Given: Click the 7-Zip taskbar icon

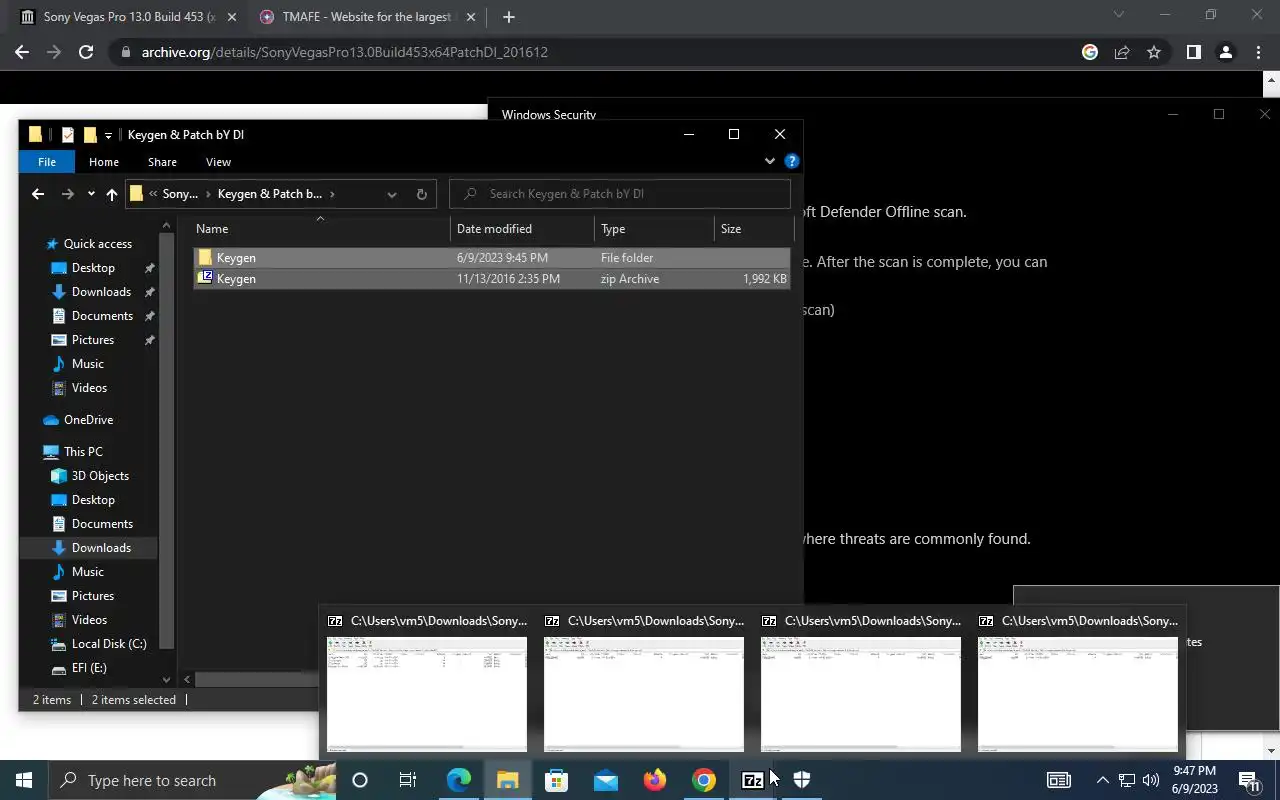Looking at the screenshot, I should pyautogui.click(x=752, y=780).
